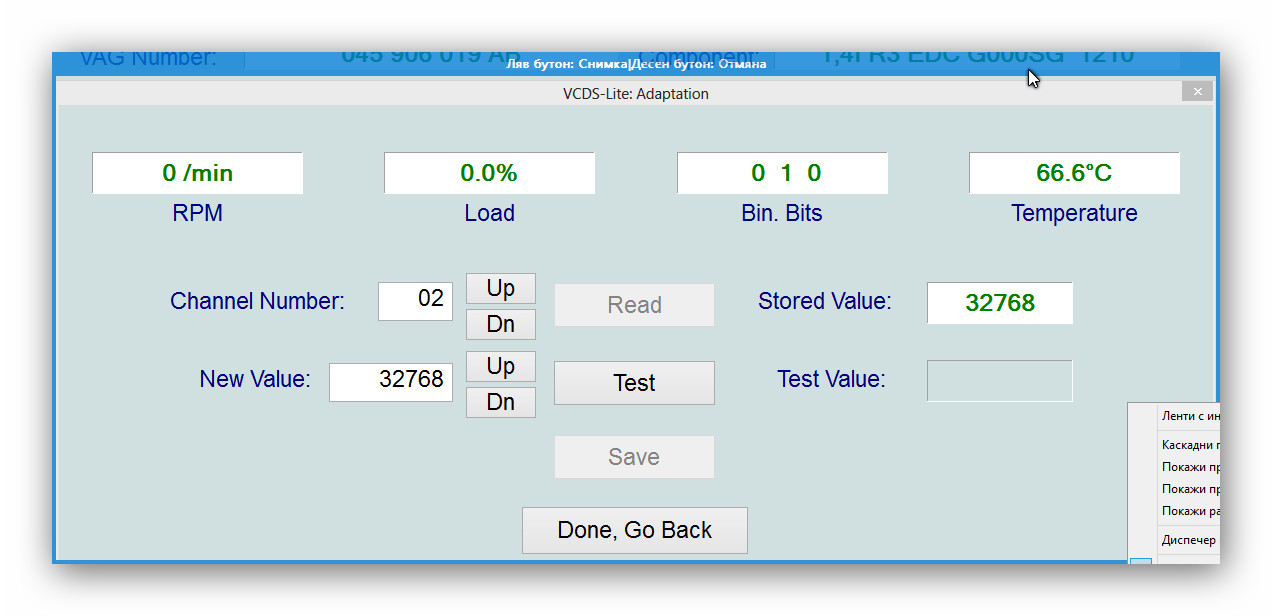Screen dimensions: 1272x616
Task: Open the 'Ленти с ин...' context menu entry
Action: pyautogui.click(x=1189, y=415)
